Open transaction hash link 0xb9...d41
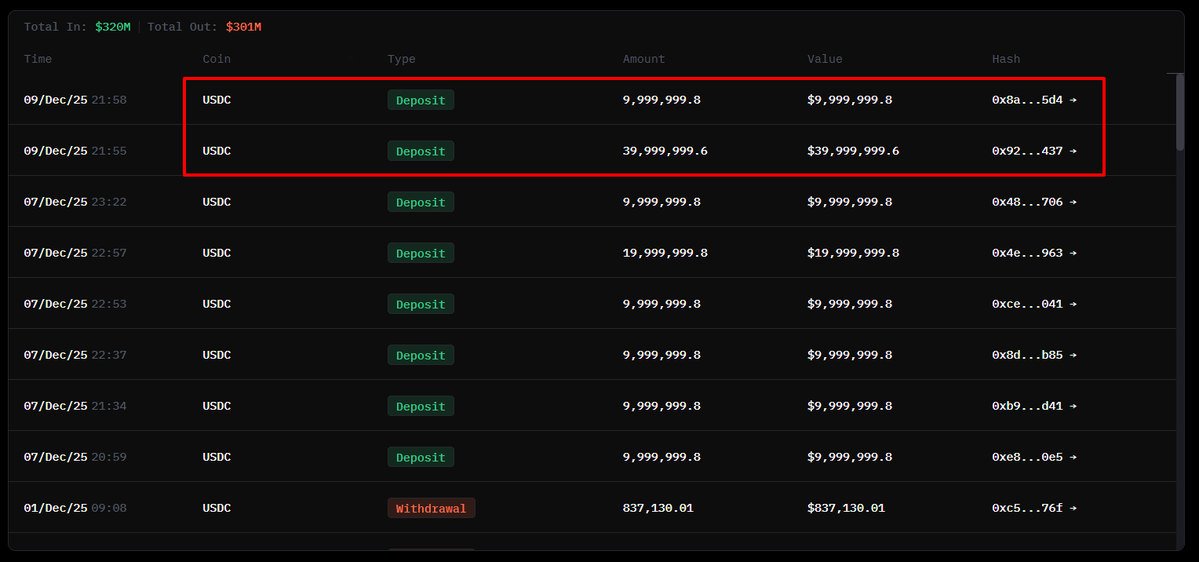 [1034, 406]
